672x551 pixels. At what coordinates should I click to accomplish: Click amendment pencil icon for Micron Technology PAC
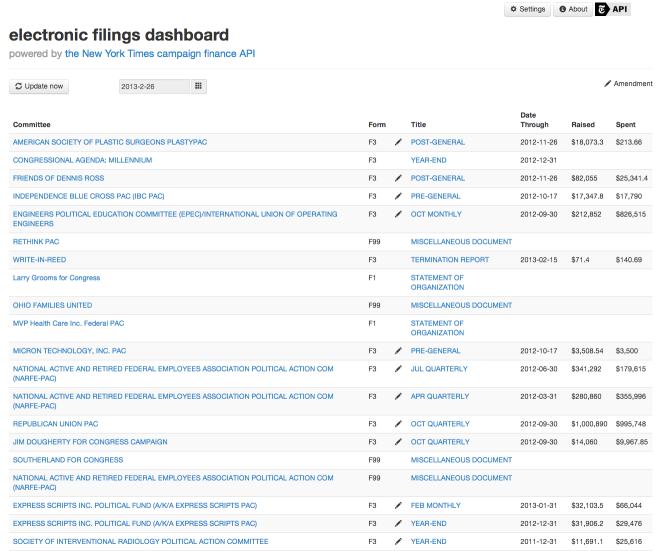coord(398,351)
